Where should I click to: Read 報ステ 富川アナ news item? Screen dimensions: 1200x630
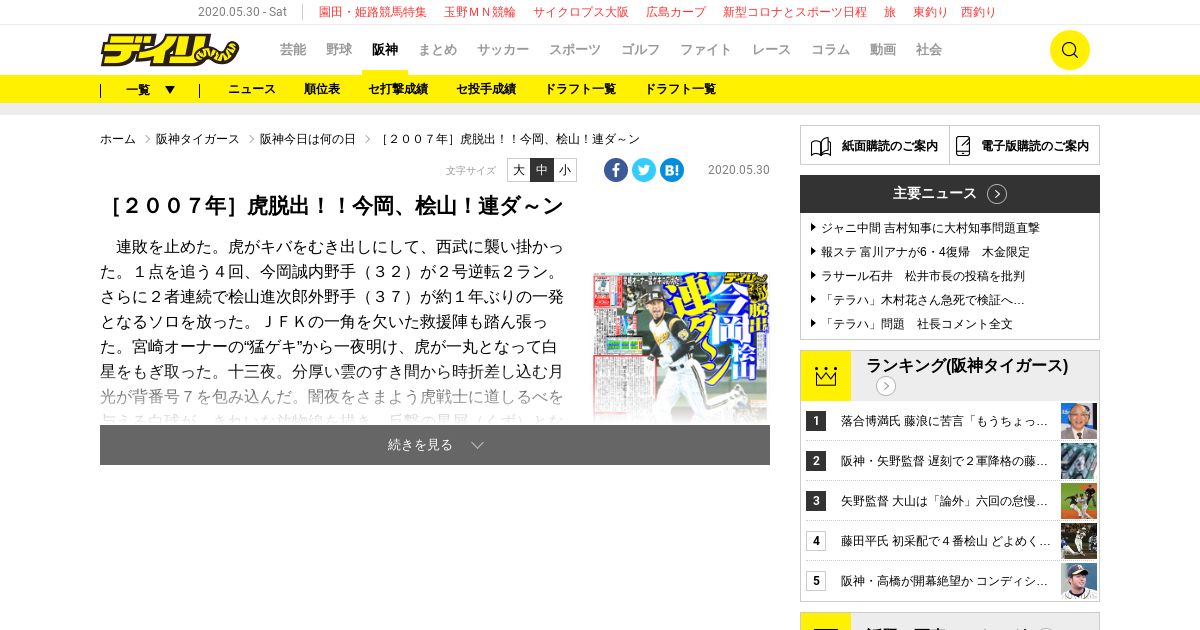(x=925, y=252)
